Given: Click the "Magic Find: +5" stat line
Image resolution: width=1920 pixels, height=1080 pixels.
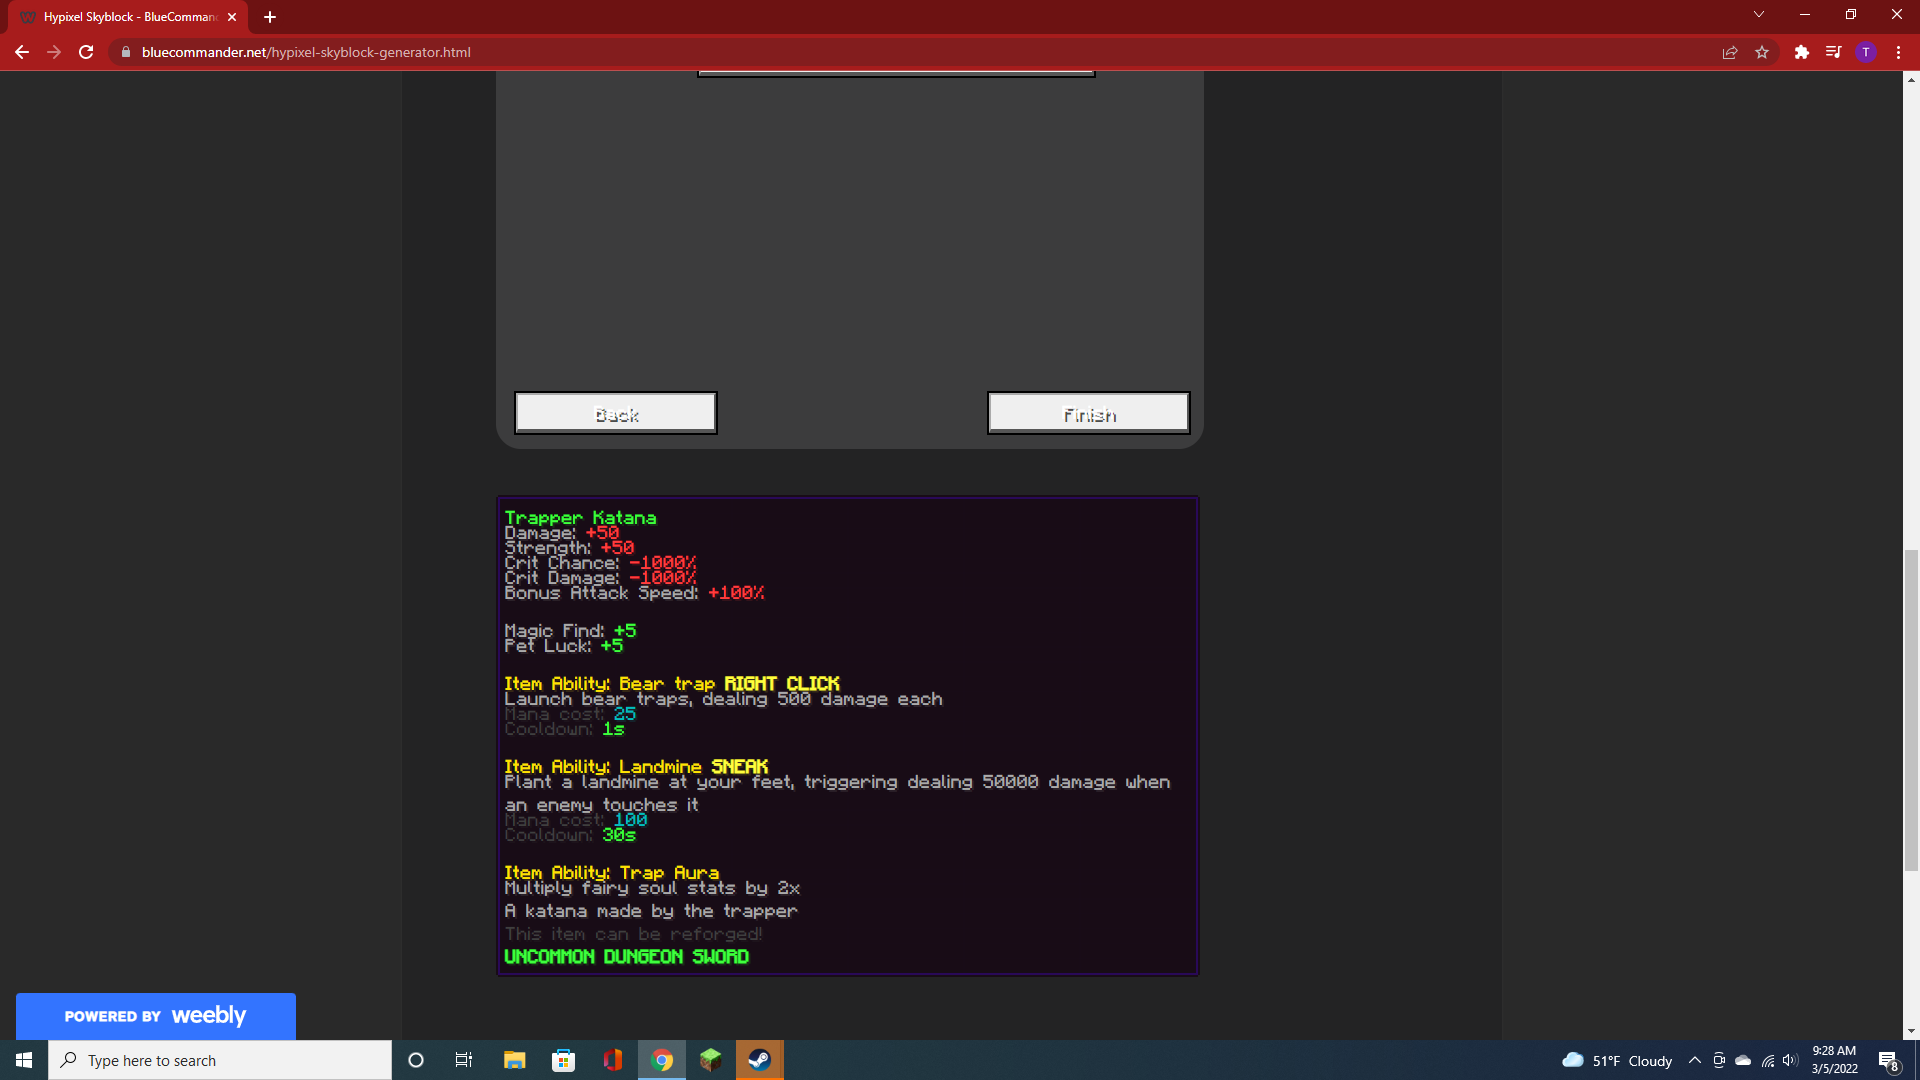Looking at the screenshot, I should click(x=570, y=631).
